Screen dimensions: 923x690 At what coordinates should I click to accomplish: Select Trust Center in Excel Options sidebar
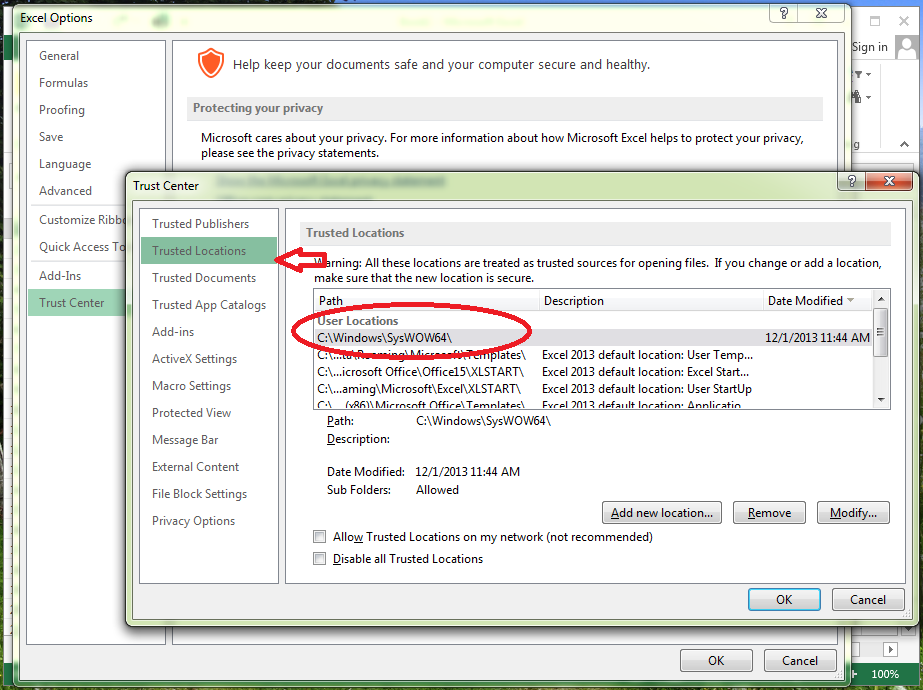pos(77,303)
